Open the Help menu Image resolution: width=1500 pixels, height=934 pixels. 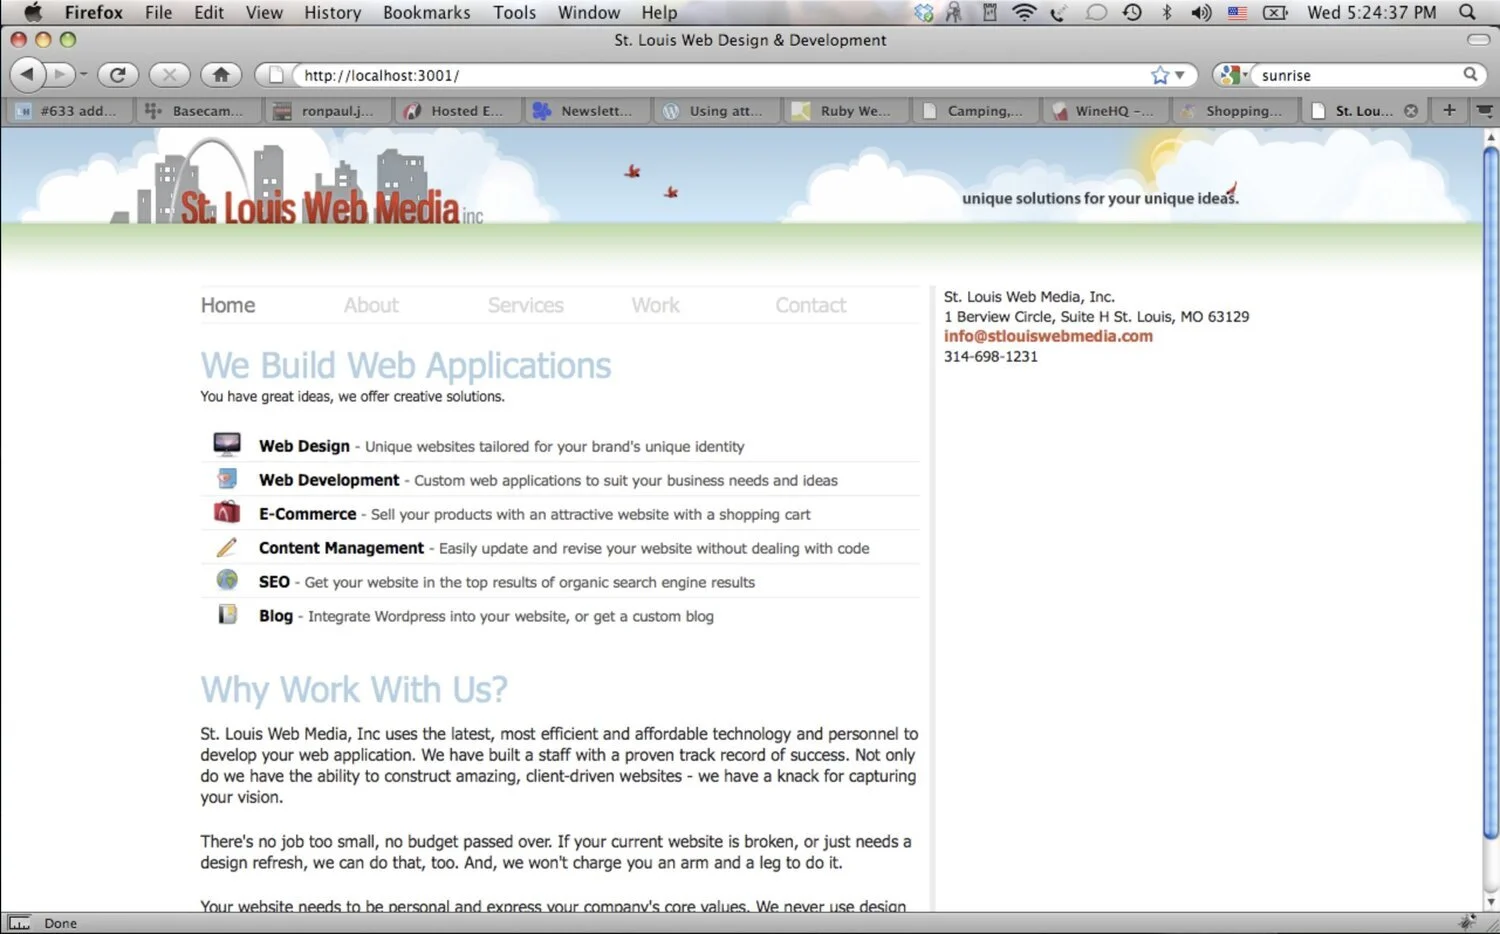tap(659, 12)
